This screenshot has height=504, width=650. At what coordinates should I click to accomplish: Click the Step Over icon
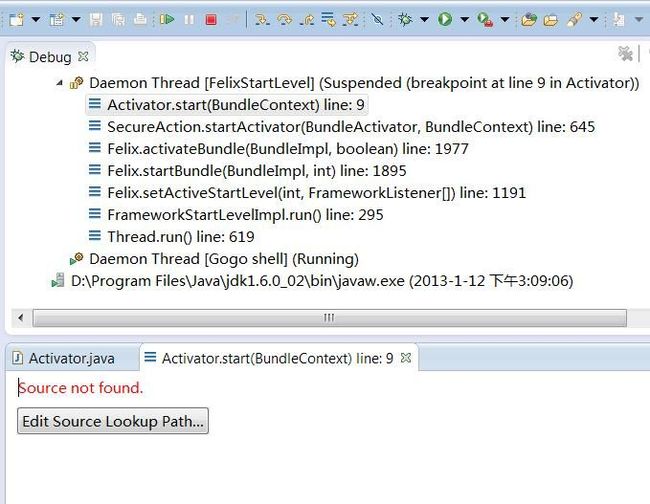[284, 19]
